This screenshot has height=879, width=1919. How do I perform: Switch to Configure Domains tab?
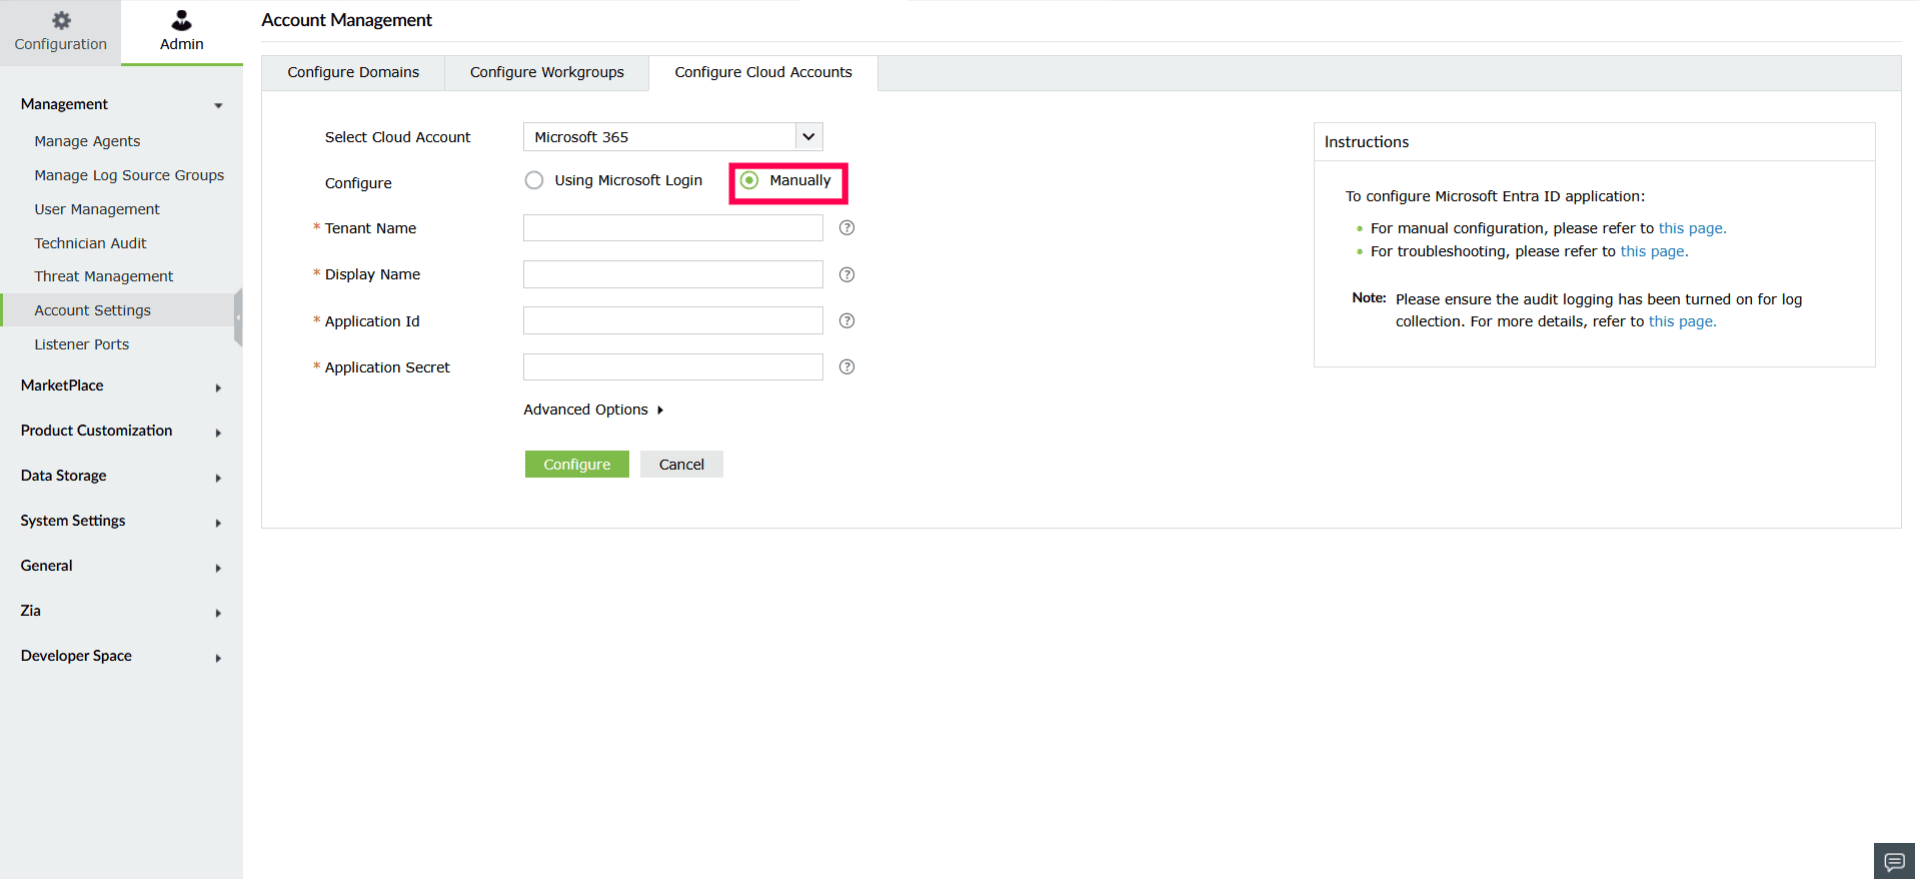point(353,72)
